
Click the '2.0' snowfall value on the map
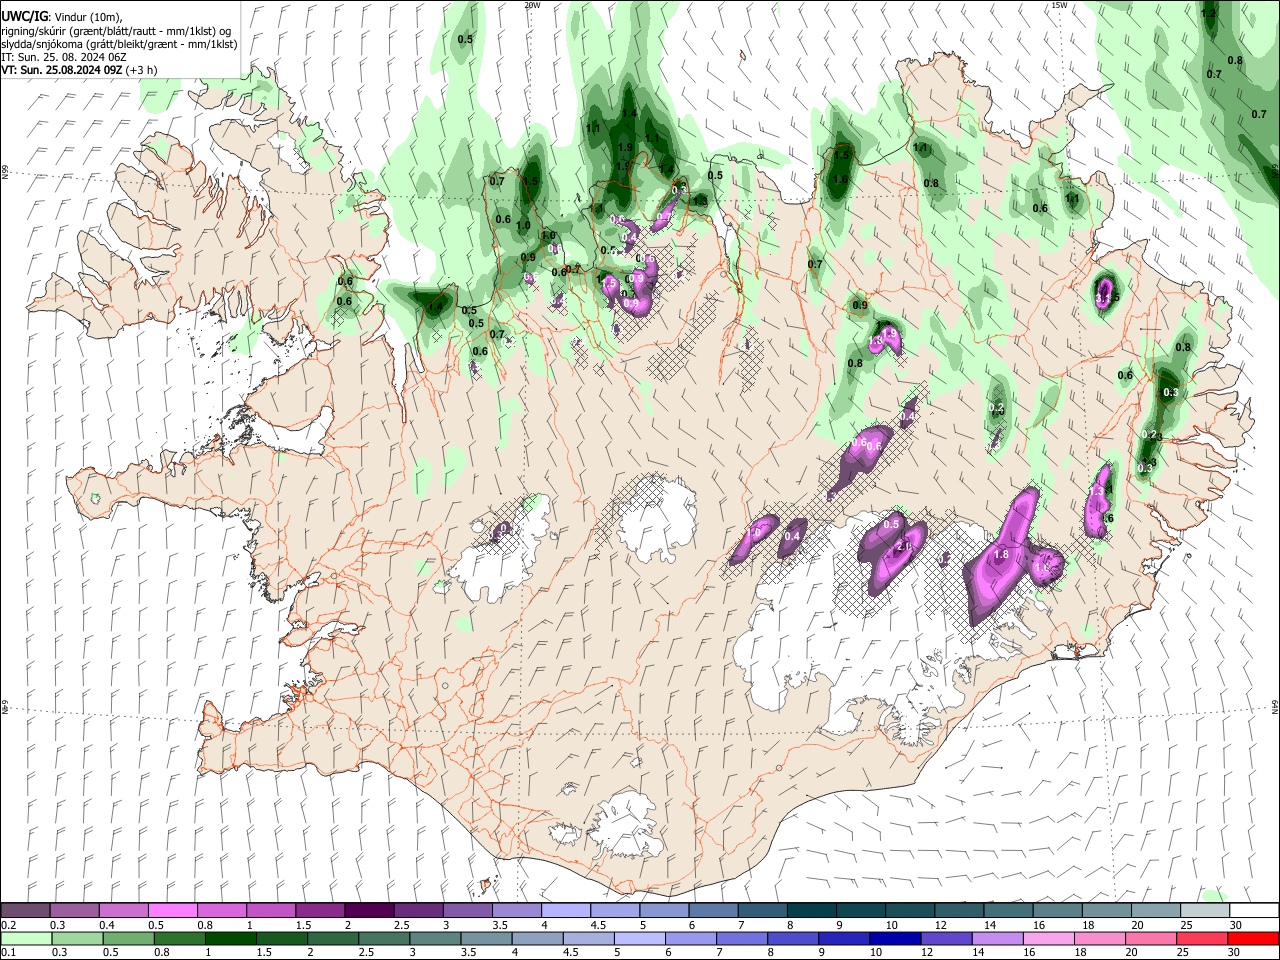[904, 547]
